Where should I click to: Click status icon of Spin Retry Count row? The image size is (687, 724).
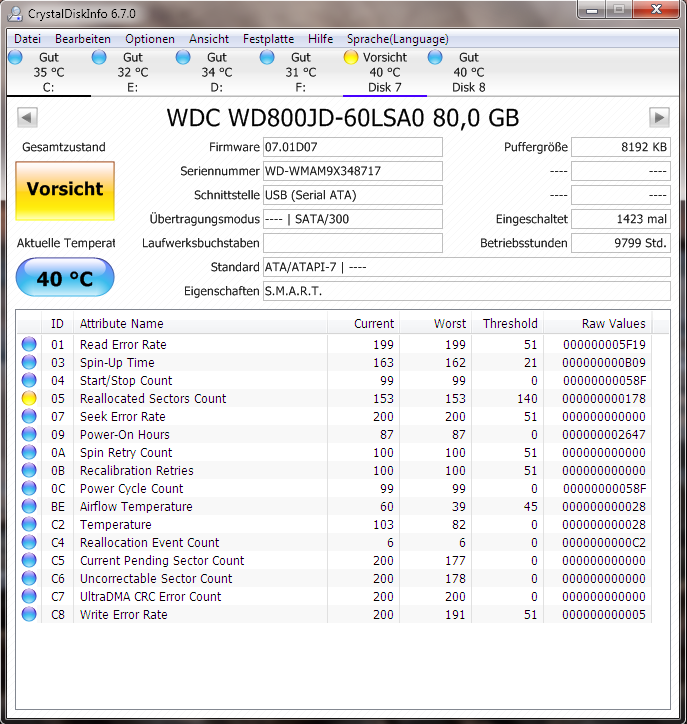29,452
